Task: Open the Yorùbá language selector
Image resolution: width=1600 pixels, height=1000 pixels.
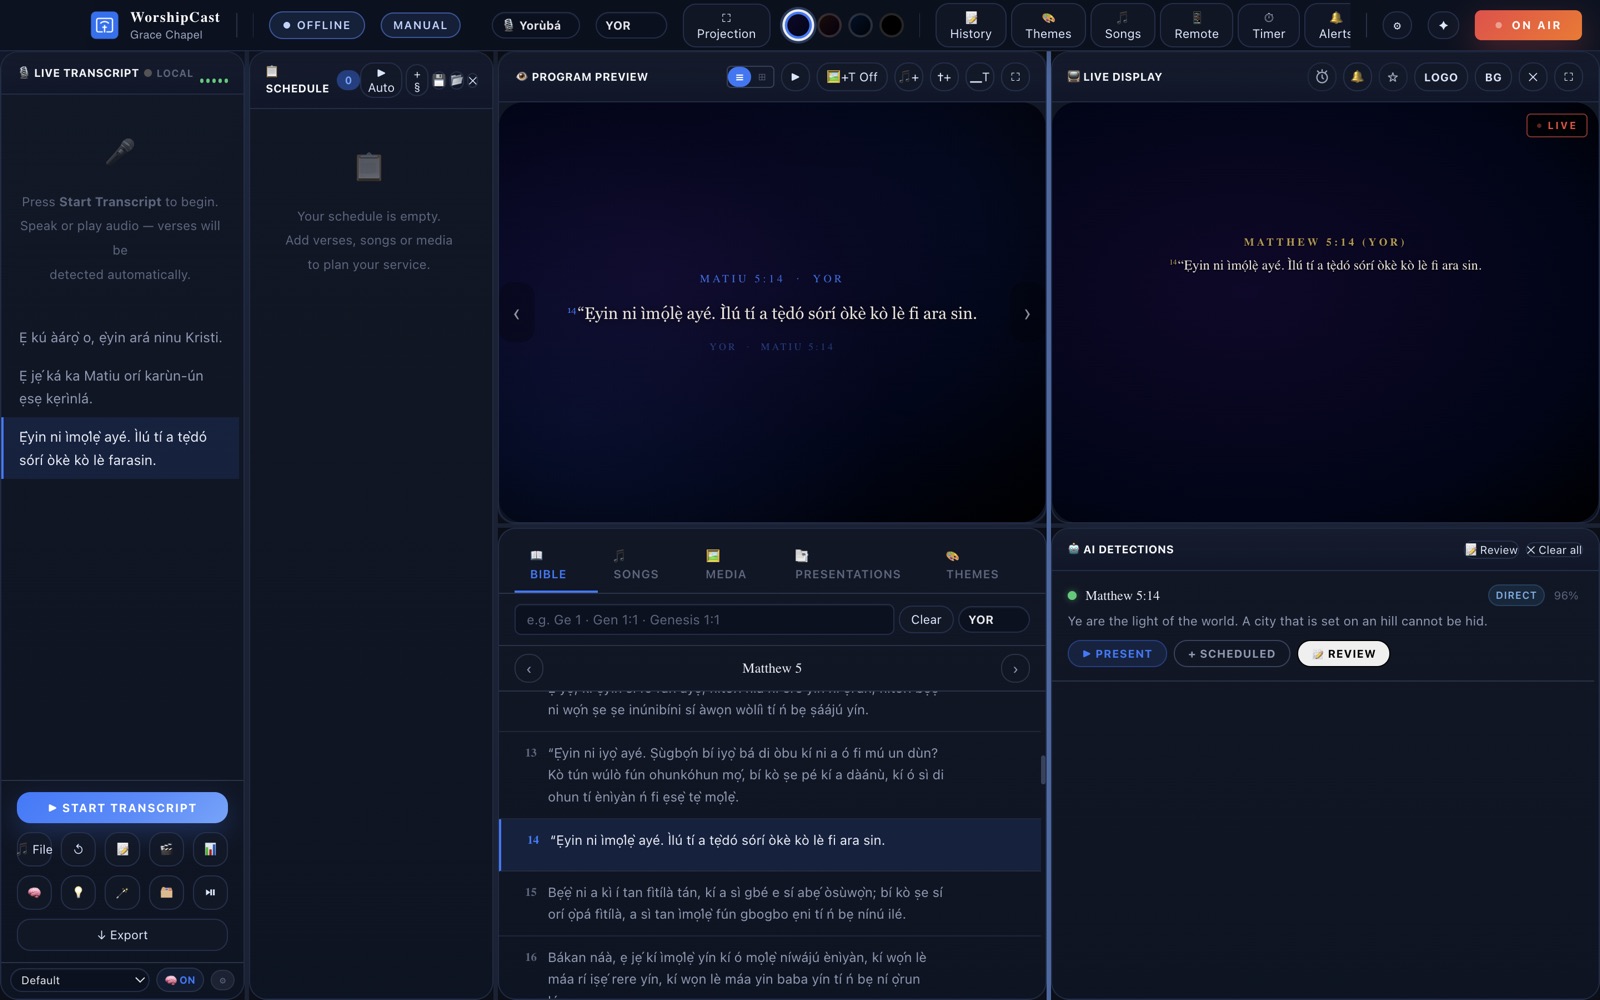Action: pos(535,25)
